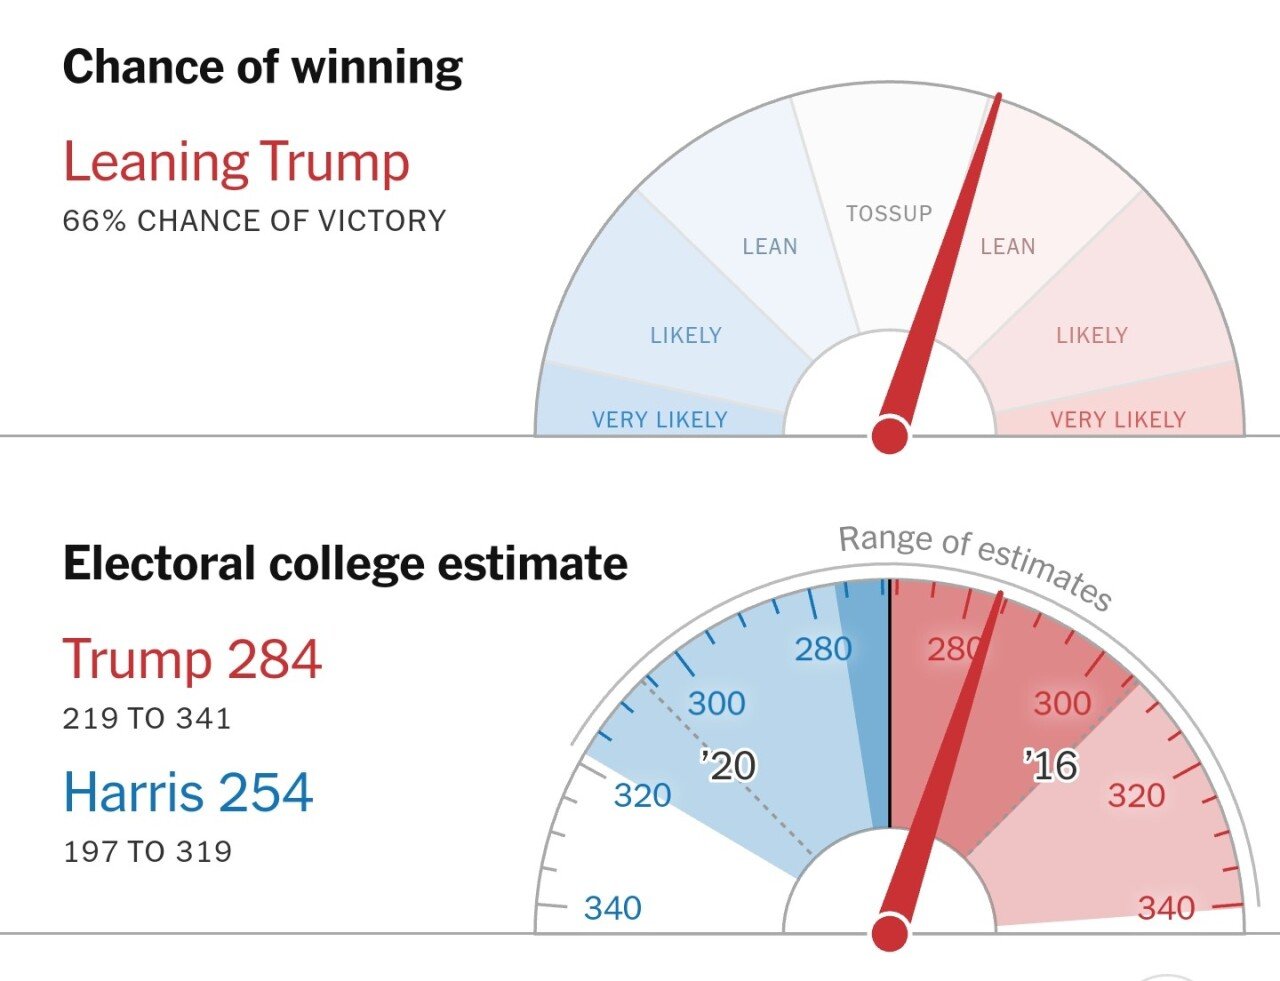Click the blue 340 tick label
The width and height of the screenshot is (1280, 981).
(x=613, y=908)
